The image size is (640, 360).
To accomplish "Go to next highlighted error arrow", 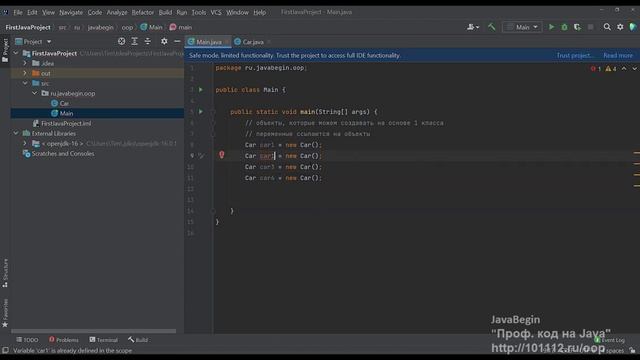I will point(634,69).
